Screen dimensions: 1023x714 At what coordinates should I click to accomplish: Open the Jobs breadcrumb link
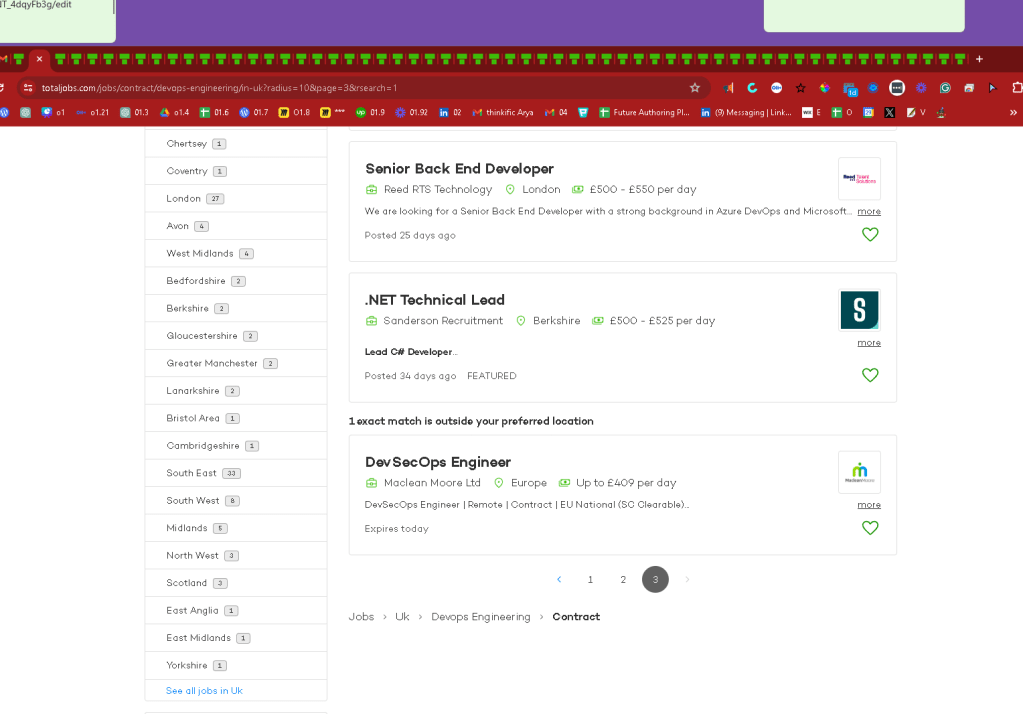pos(361,617)
